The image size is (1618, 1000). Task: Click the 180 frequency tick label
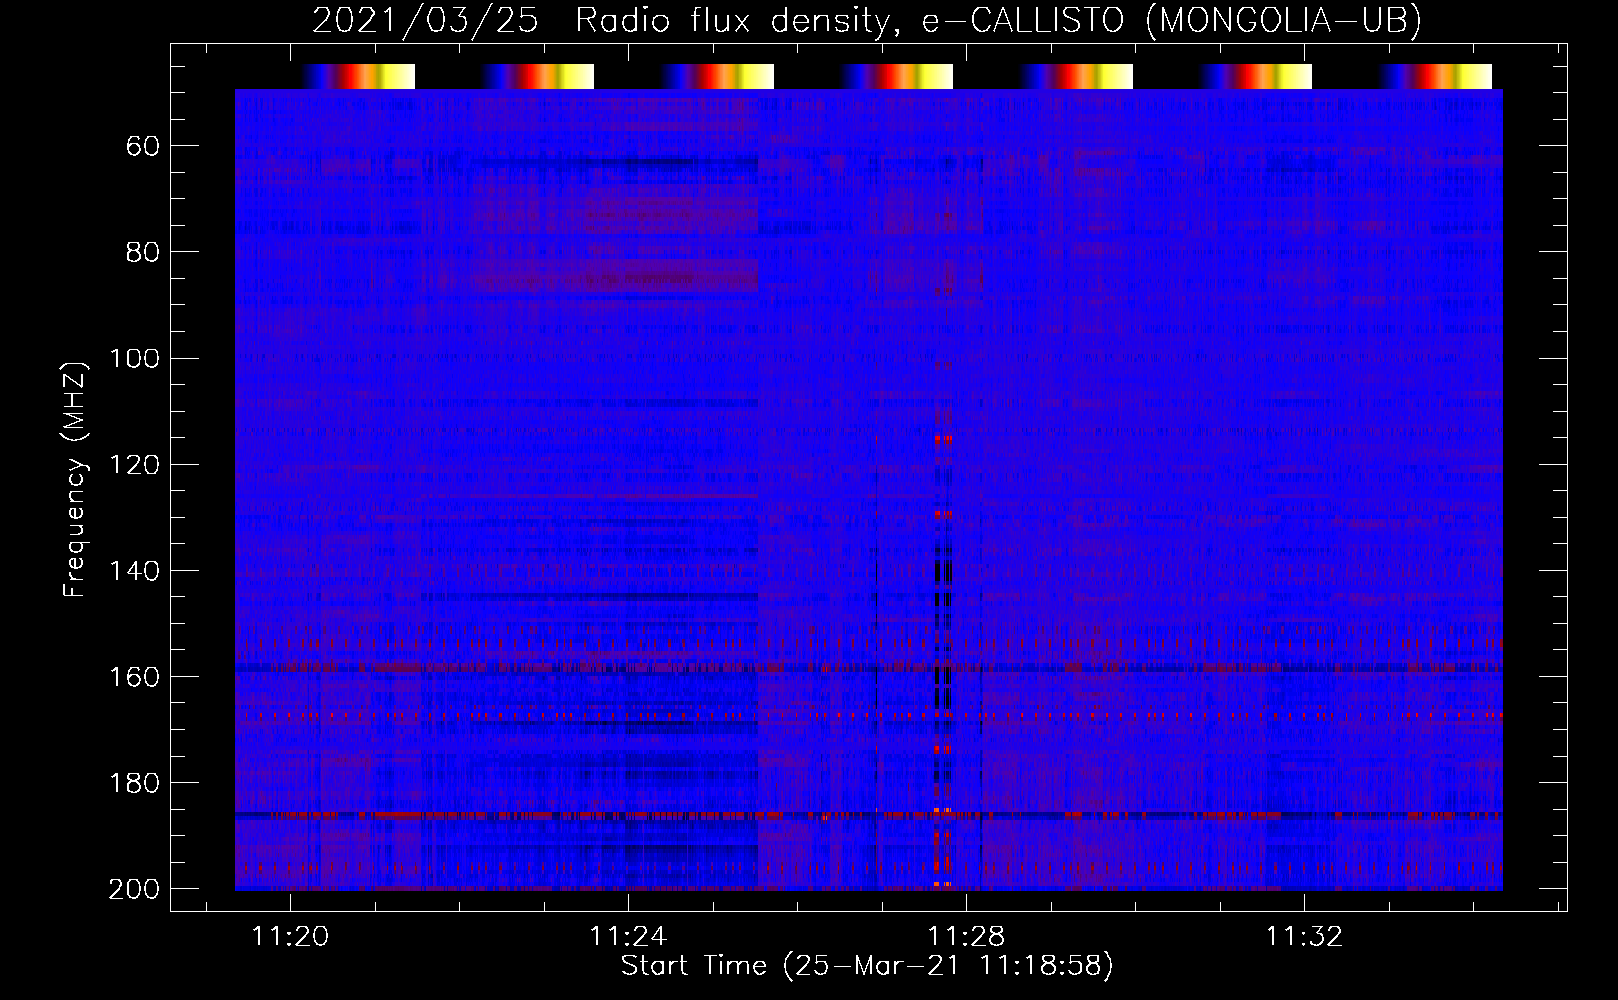pyautogui.click(x=134, y=782)
